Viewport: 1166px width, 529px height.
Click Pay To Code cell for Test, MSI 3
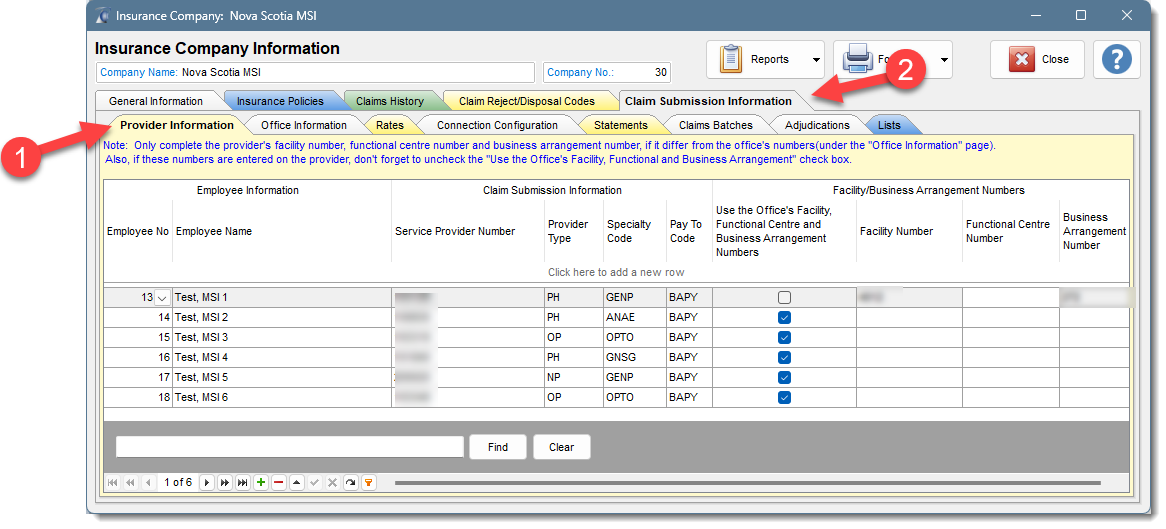coord(689,338)
